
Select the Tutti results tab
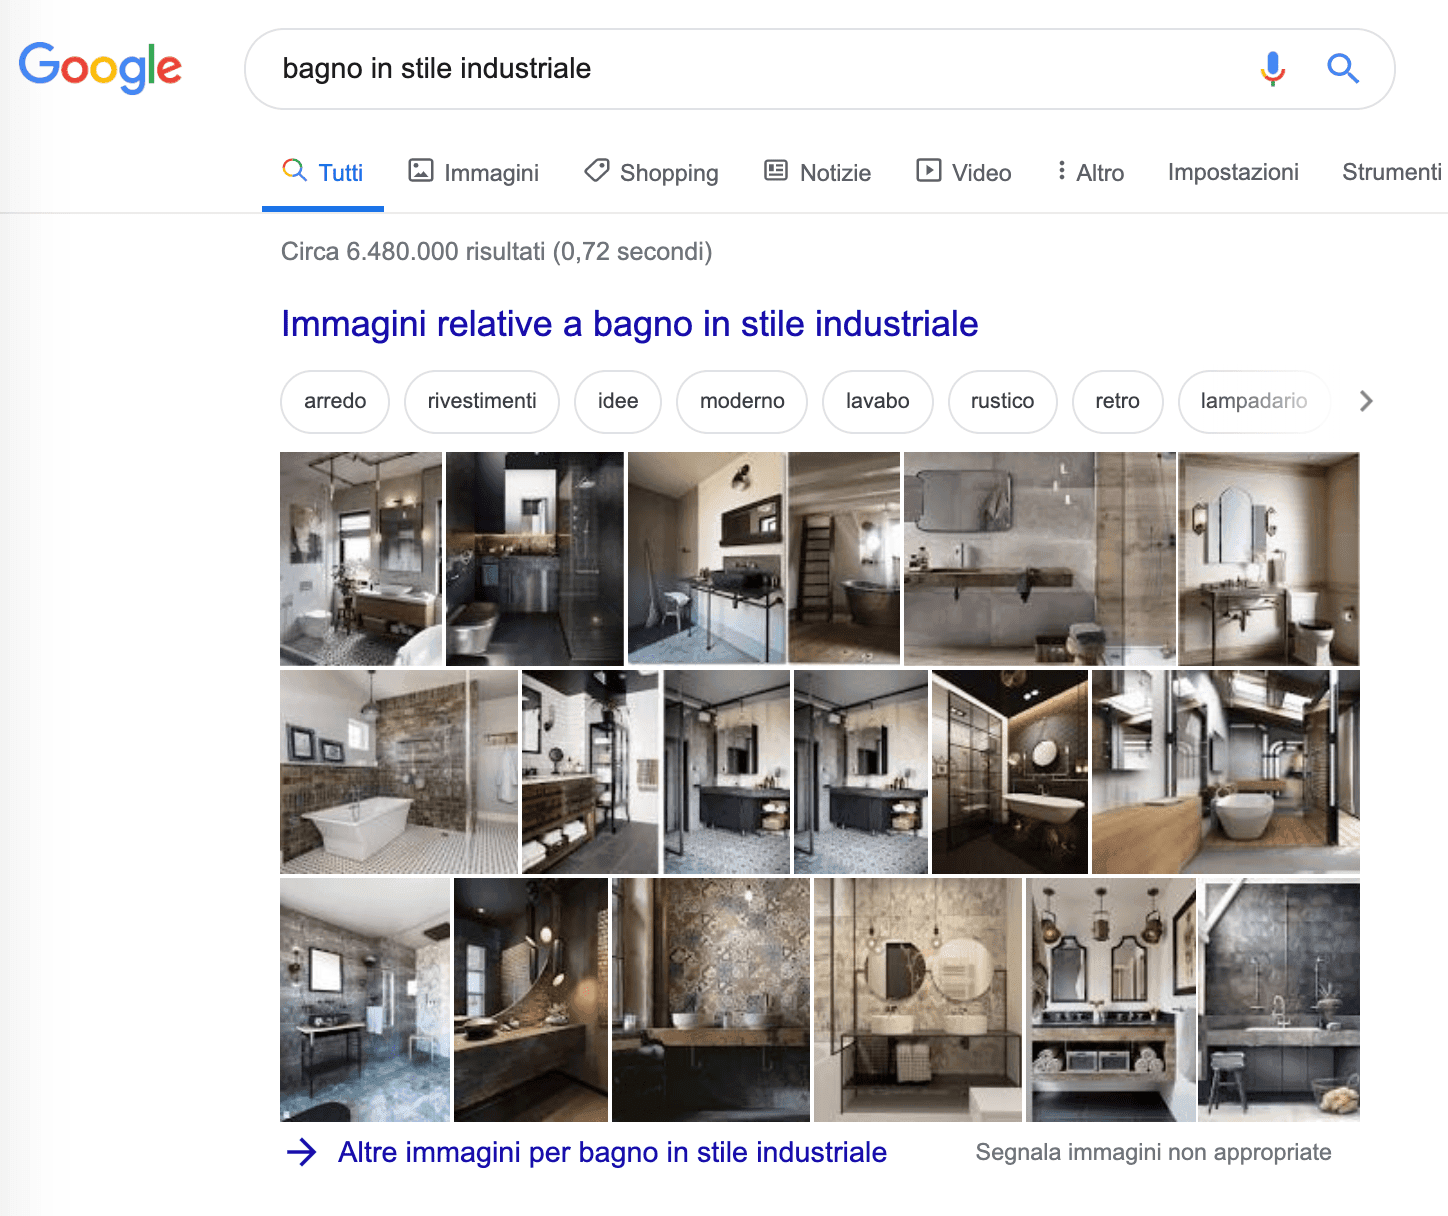click(323, 172)
